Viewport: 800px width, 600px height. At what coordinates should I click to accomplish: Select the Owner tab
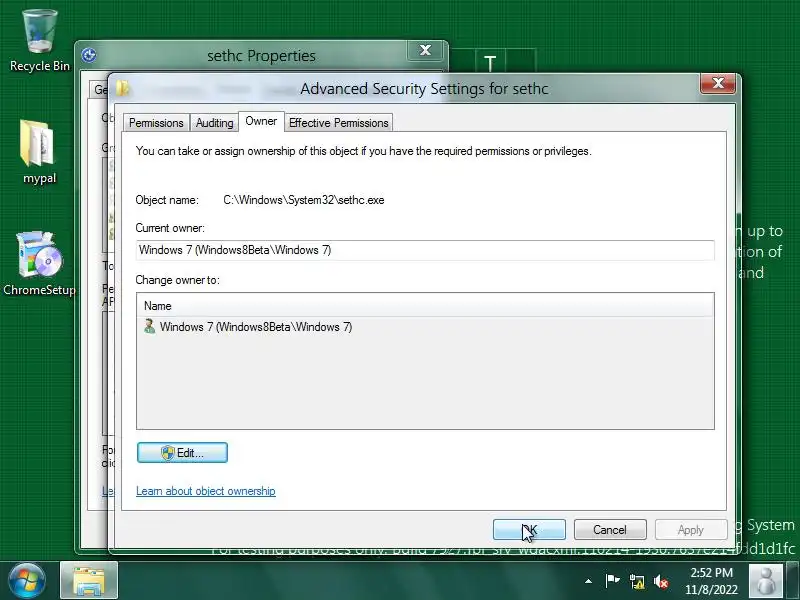[261, 121]
